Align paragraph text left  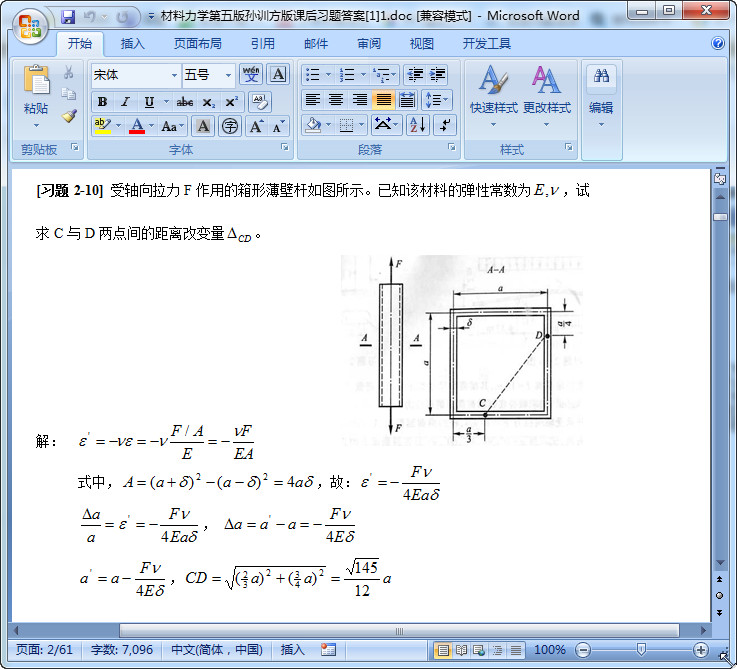[313, 100]
